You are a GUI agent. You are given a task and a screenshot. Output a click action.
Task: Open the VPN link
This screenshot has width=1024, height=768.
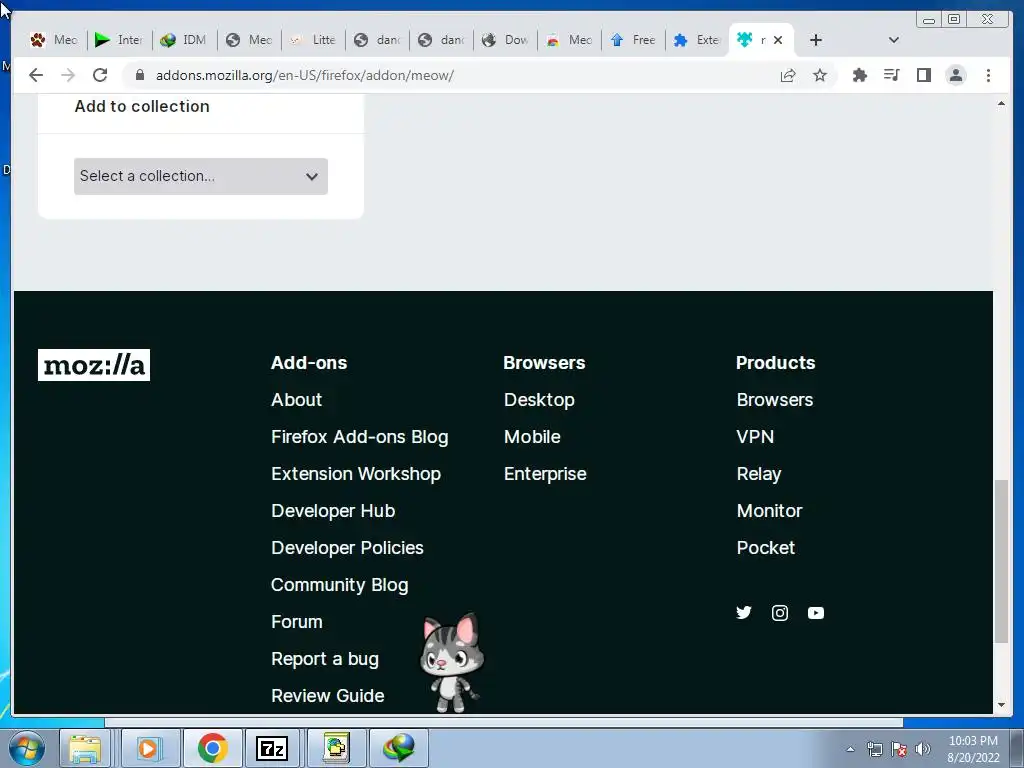[x=755, y=437]
